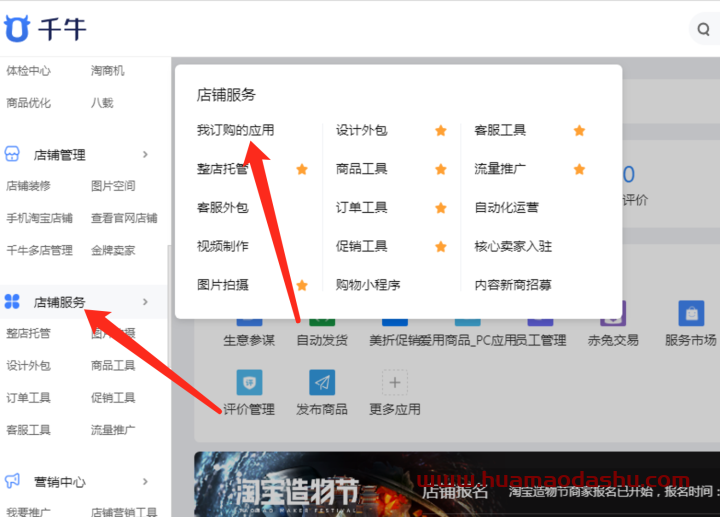This screenshot has height=517, width=720.
Task: Select 视频制作 in popup menu
Action: coord(223,246)
